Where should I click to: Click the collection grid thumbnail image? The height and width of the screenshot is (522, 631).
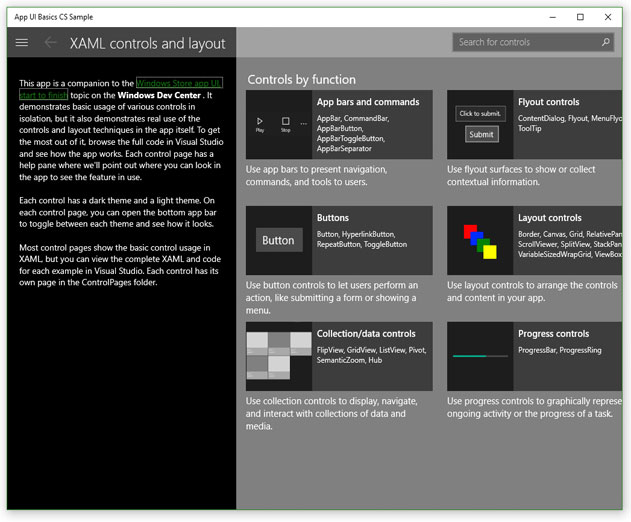click(279, 356)
